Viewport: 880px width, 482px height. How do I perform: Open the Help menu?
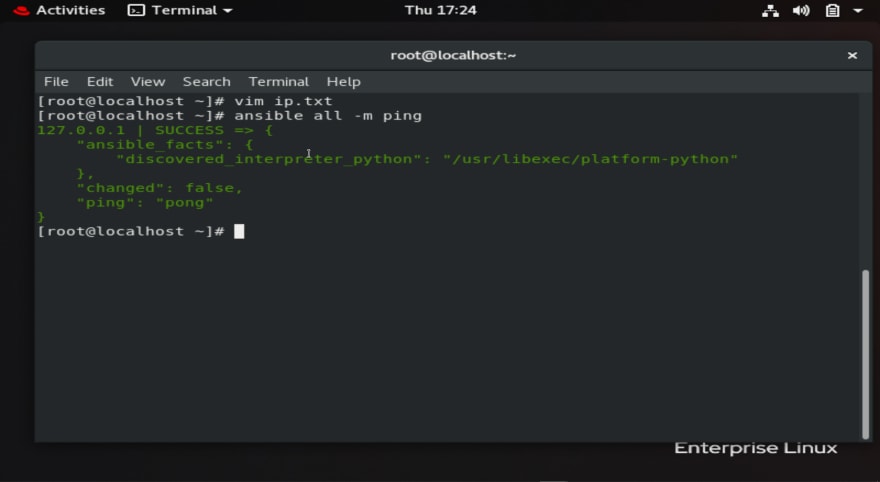(x=343, y=82)
